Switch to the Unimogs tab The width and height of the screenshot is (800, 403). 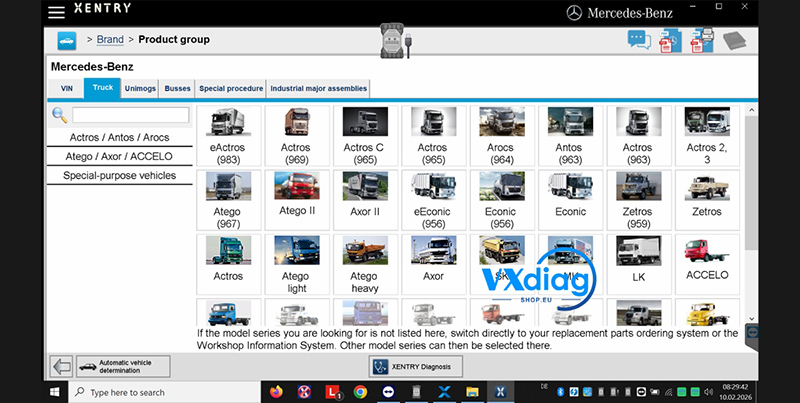[x=140, y=89]
